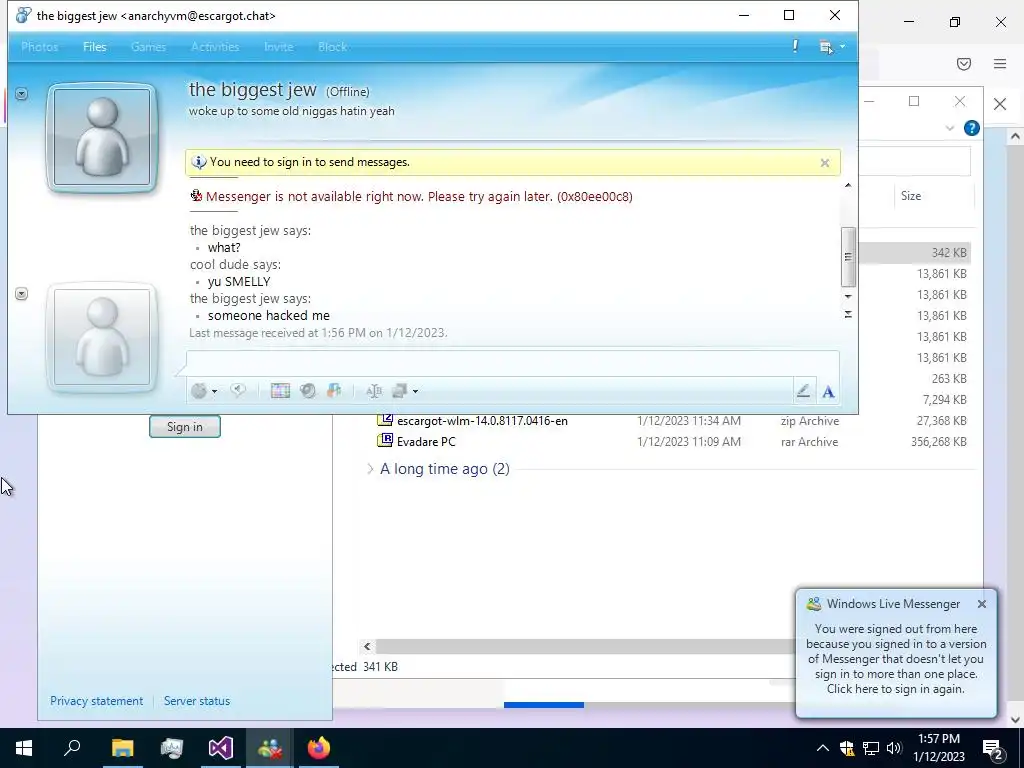Click the red Messenger unavailable error icon
This screenshot has width=1024, height=768.
(x=196, y=195)
